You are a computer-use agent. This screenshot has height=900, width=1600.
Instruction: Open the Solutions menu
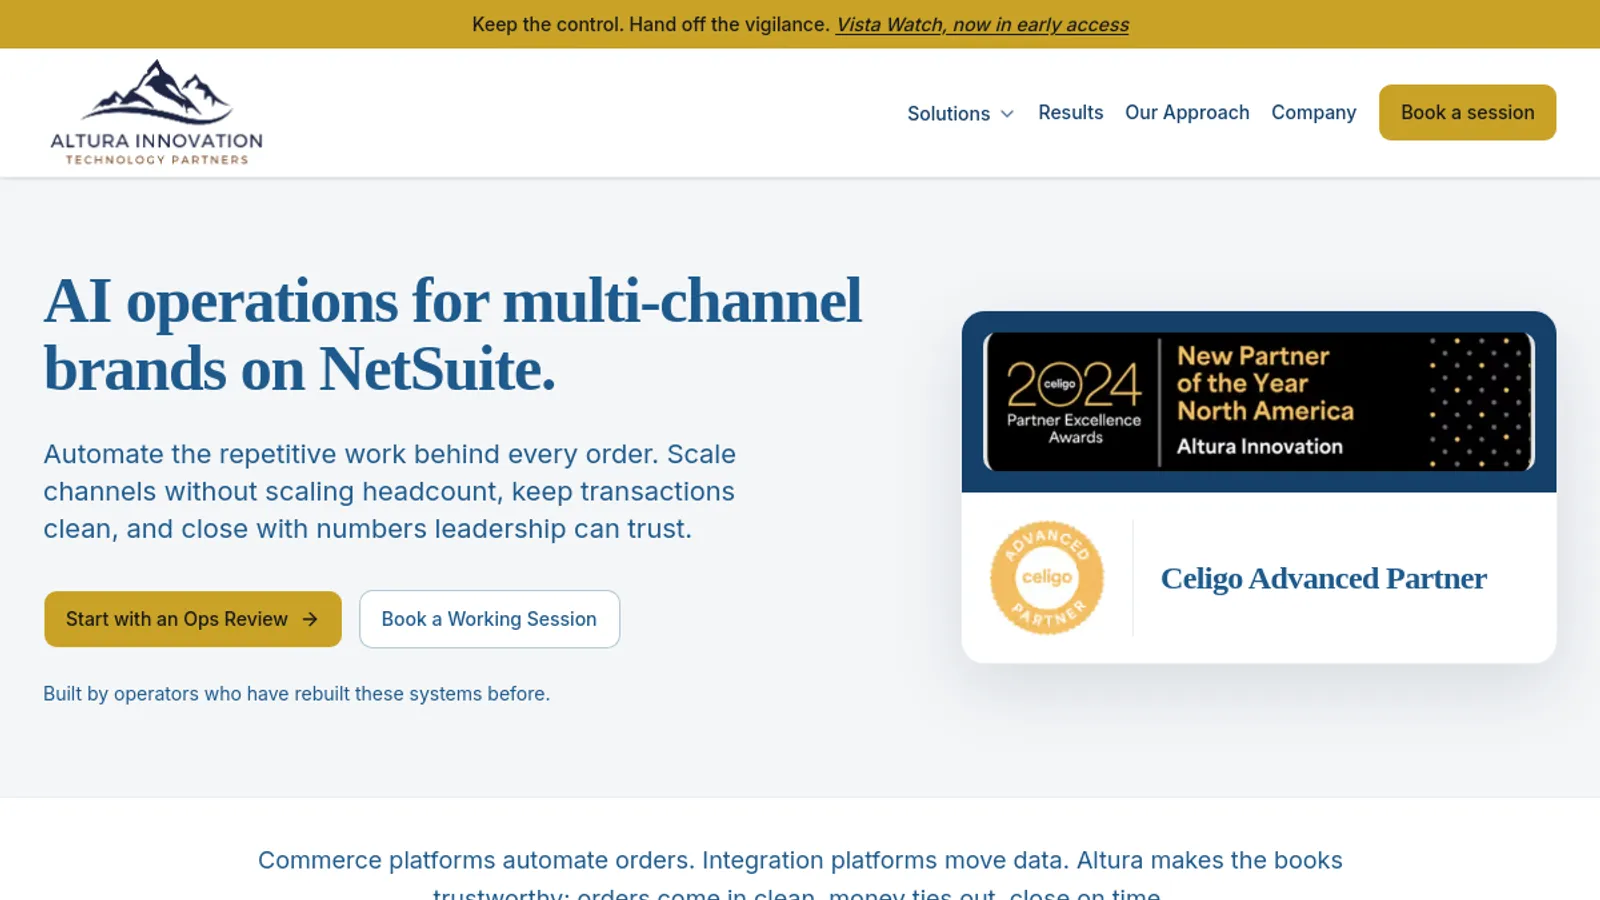point(960,113)
